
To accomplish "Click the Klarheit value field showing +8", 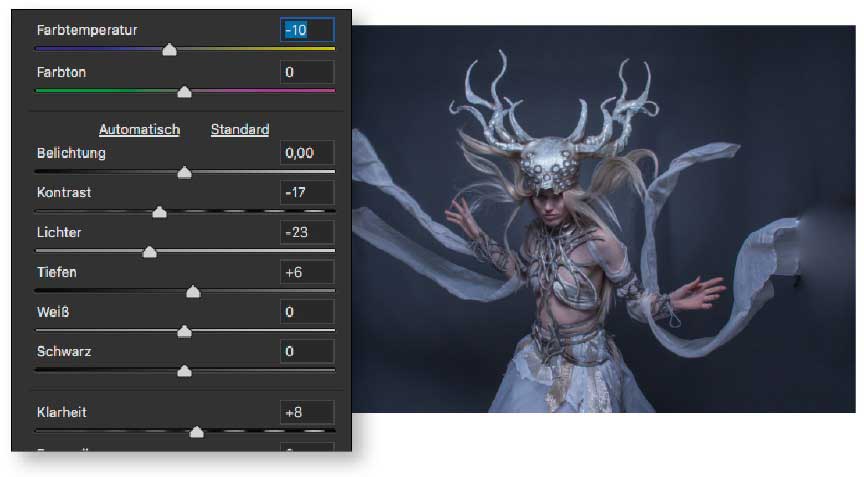I will tap(307, 412).
